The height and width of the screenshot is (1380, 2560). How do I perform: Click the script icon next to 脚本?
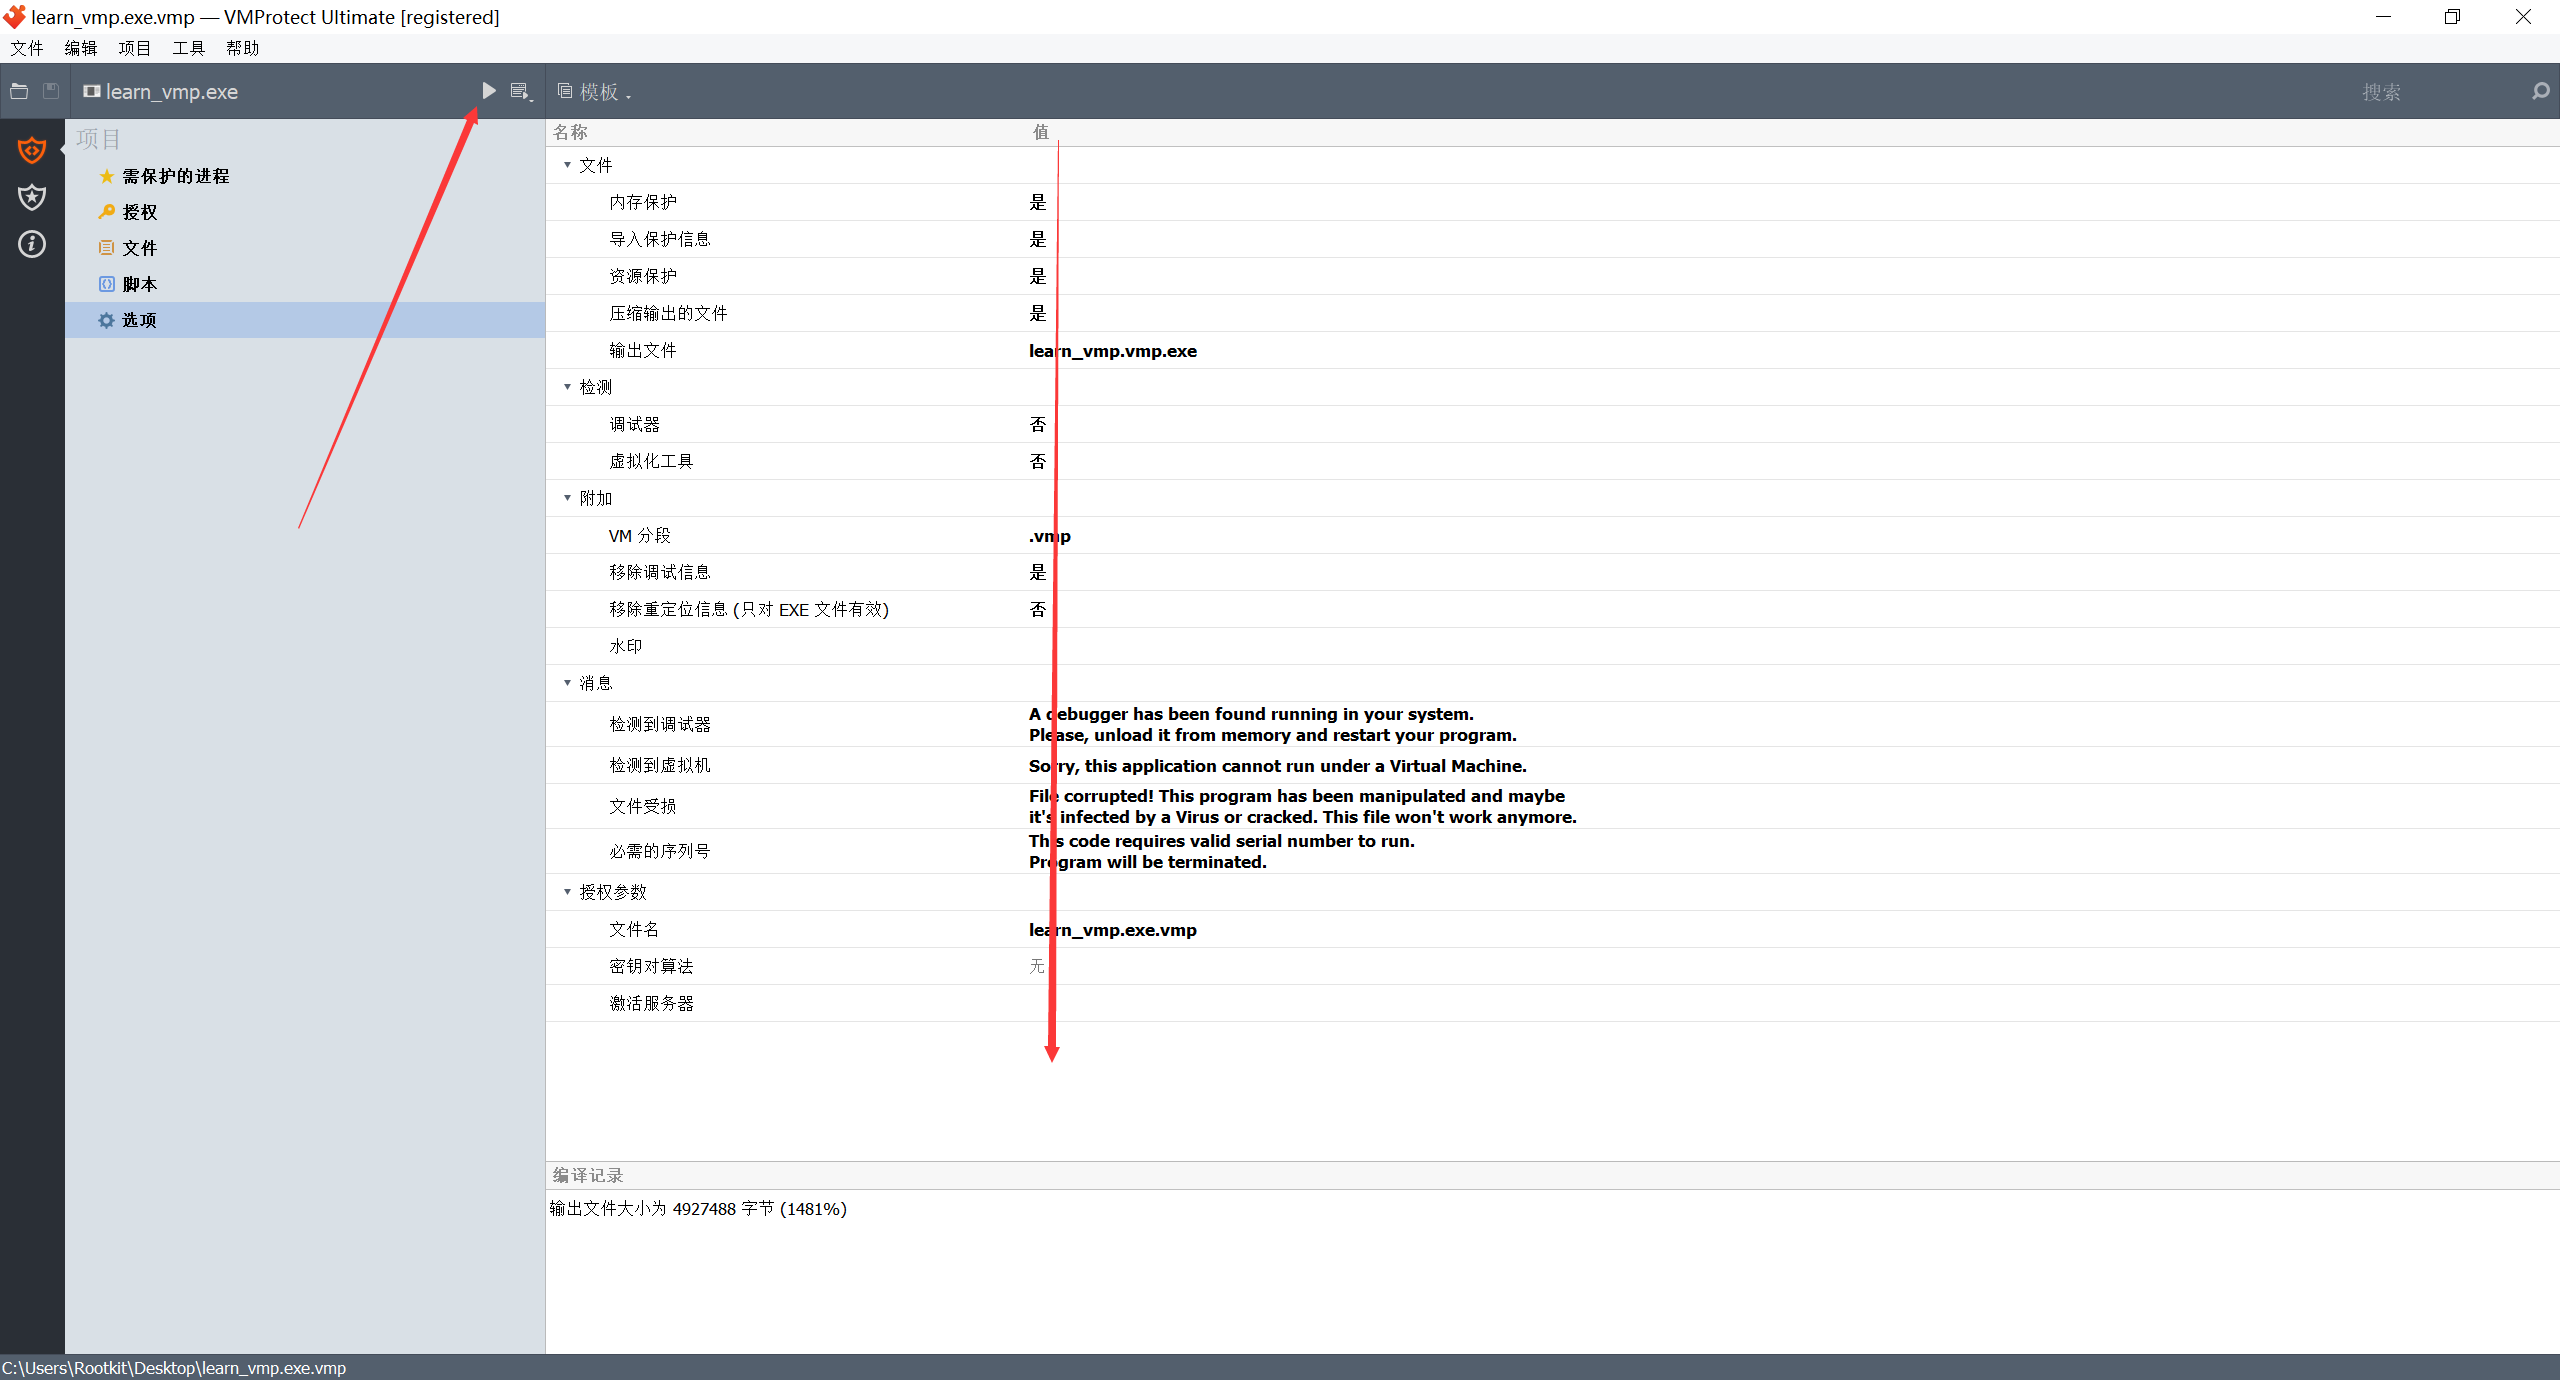click(x=106, y=284)
